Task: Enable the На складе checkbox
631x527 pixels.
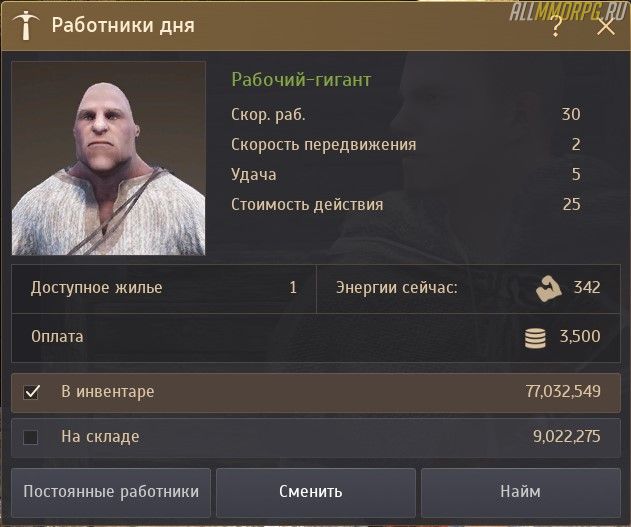Action: 31,437
